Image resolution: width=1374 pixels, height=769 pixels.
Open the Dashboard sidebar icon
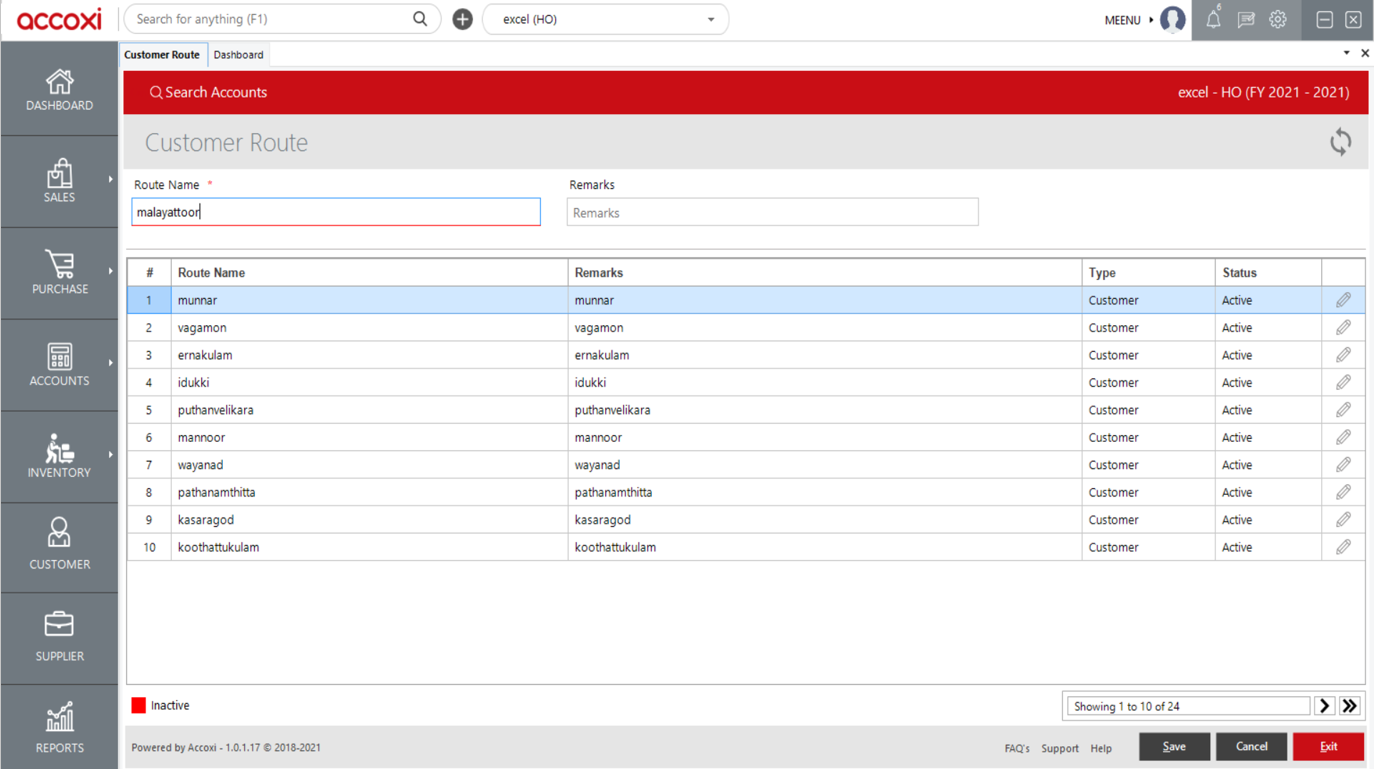(59, 88)
